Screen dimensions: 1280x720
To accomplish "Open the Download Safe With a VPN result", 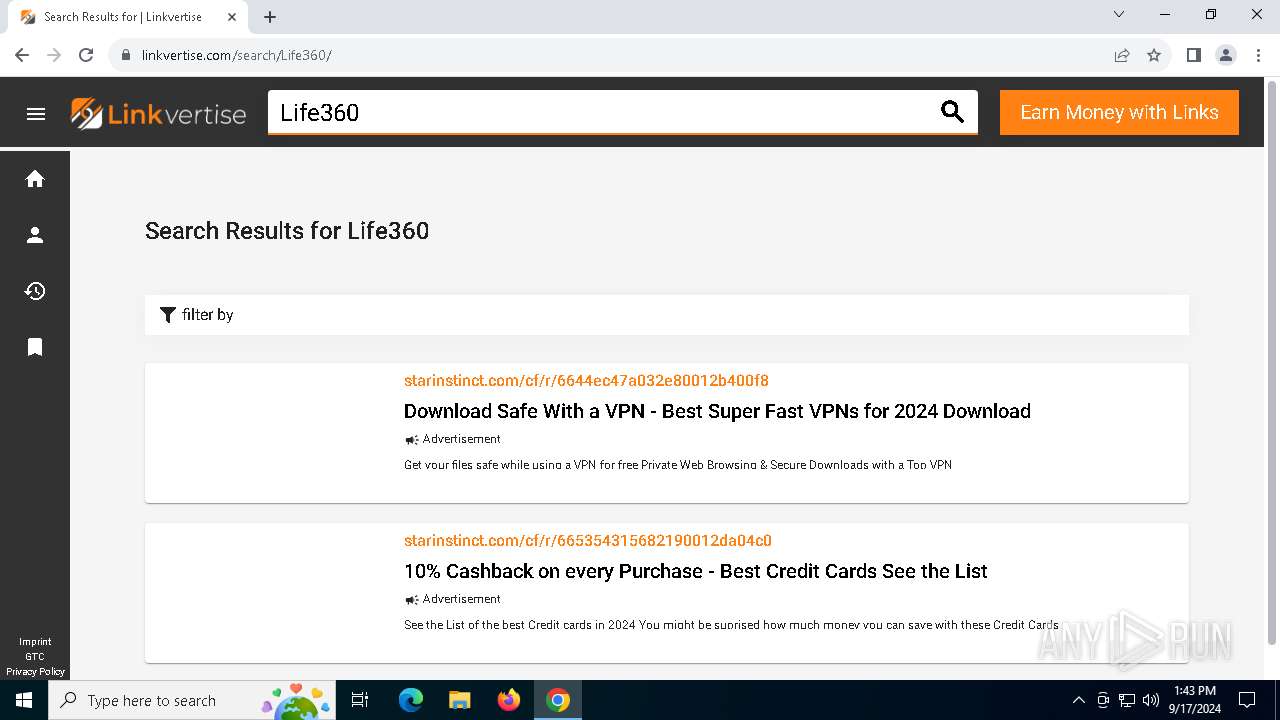I will point(717,411).
